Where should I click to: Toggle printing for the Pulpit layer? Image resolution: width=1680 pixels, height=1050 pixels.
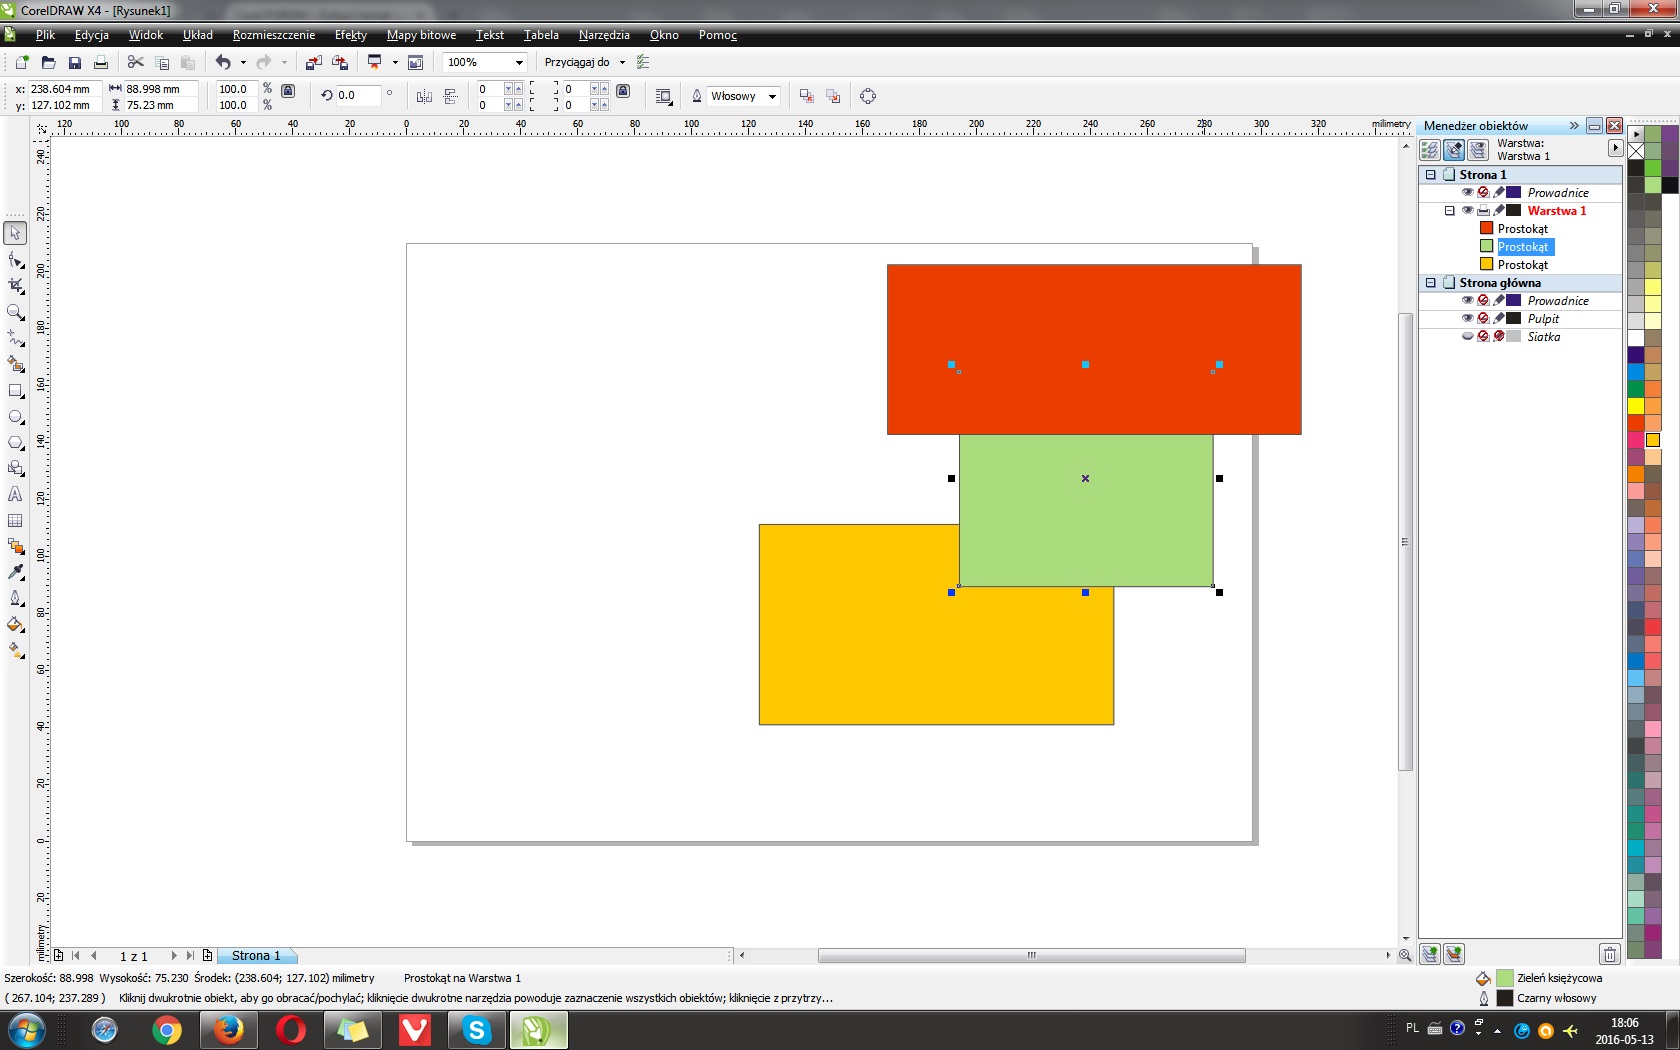click(x=1483, y=319)
